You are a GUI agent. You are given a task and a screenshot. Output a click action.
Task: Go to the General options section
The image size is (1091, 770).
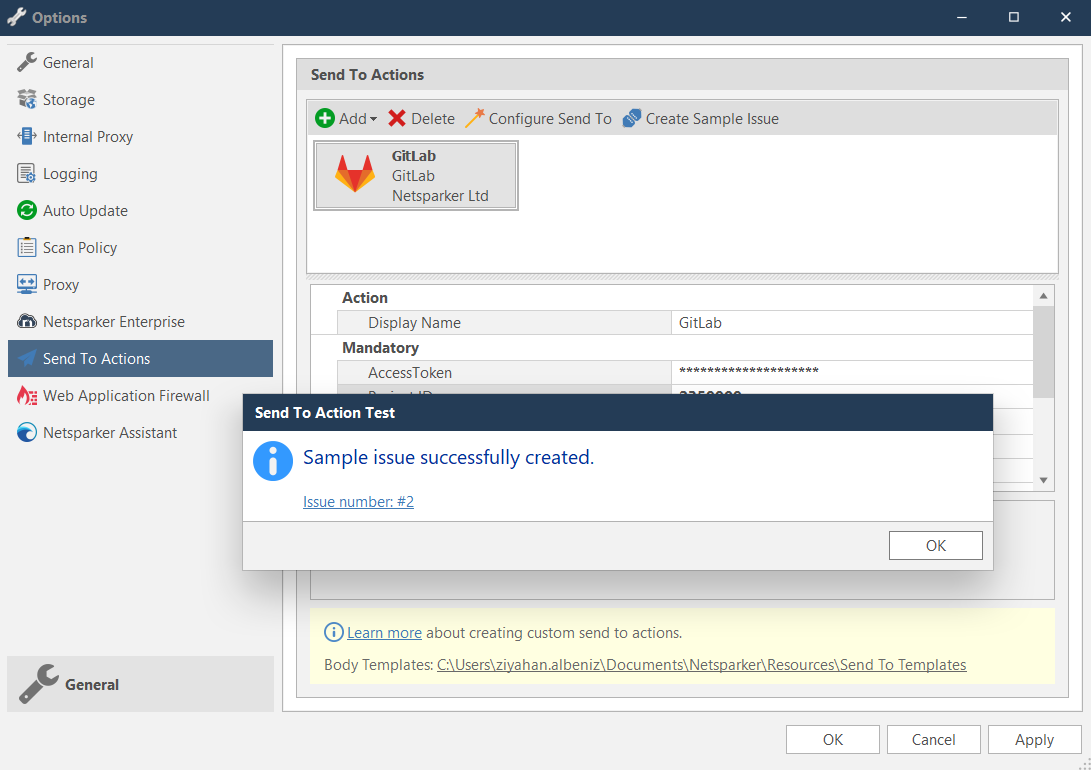click(x=66, y=62)
